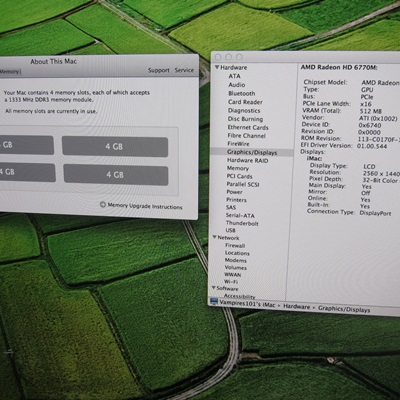Click Vampires101's iMac in path bar

click(248, 304)
